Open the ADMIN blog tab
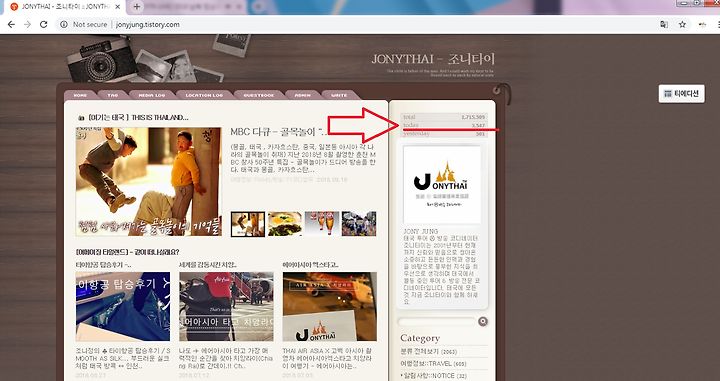Screen dimensions: 720x381 point(303,95)
